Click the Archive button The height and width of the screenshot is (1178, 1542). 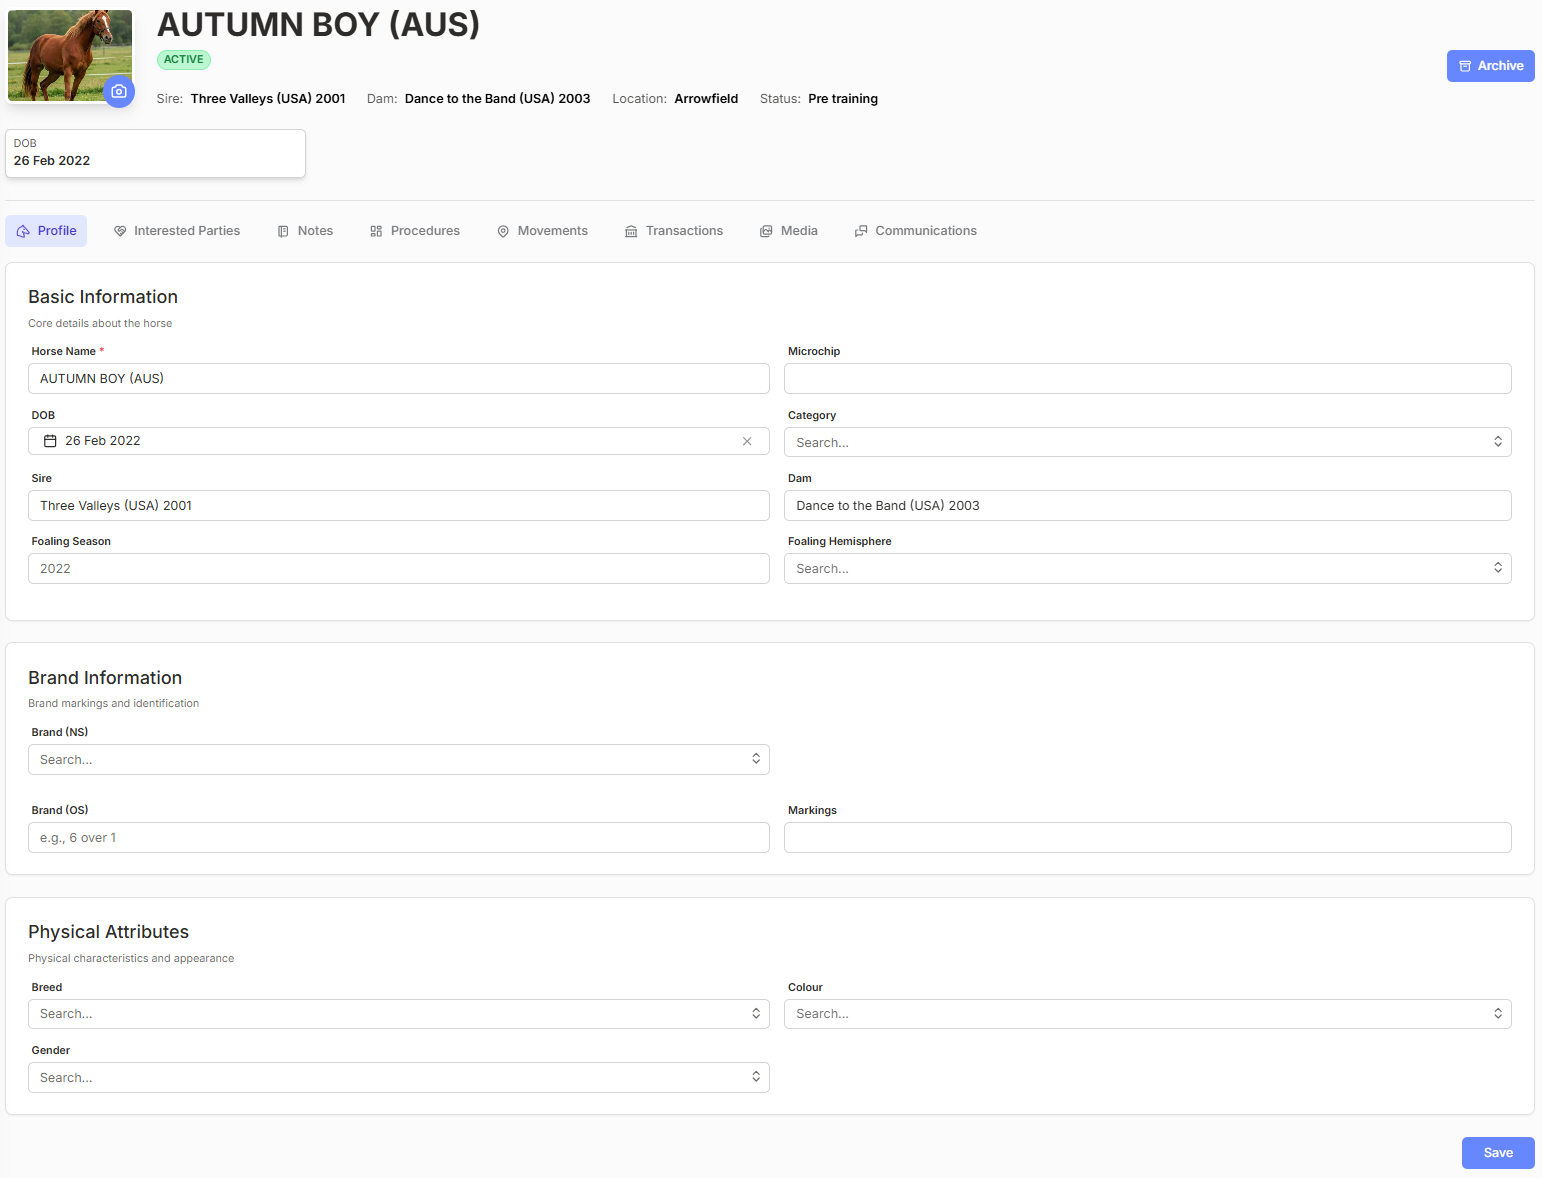pos(1490,66)
